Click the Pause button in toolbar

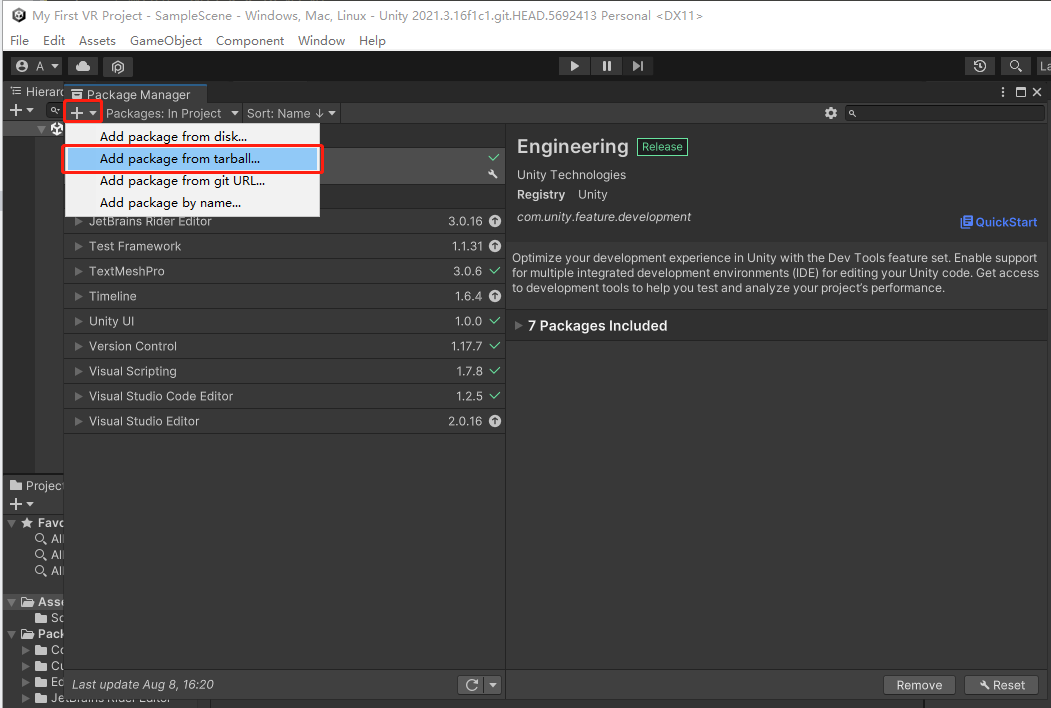(x=606, y=66)
